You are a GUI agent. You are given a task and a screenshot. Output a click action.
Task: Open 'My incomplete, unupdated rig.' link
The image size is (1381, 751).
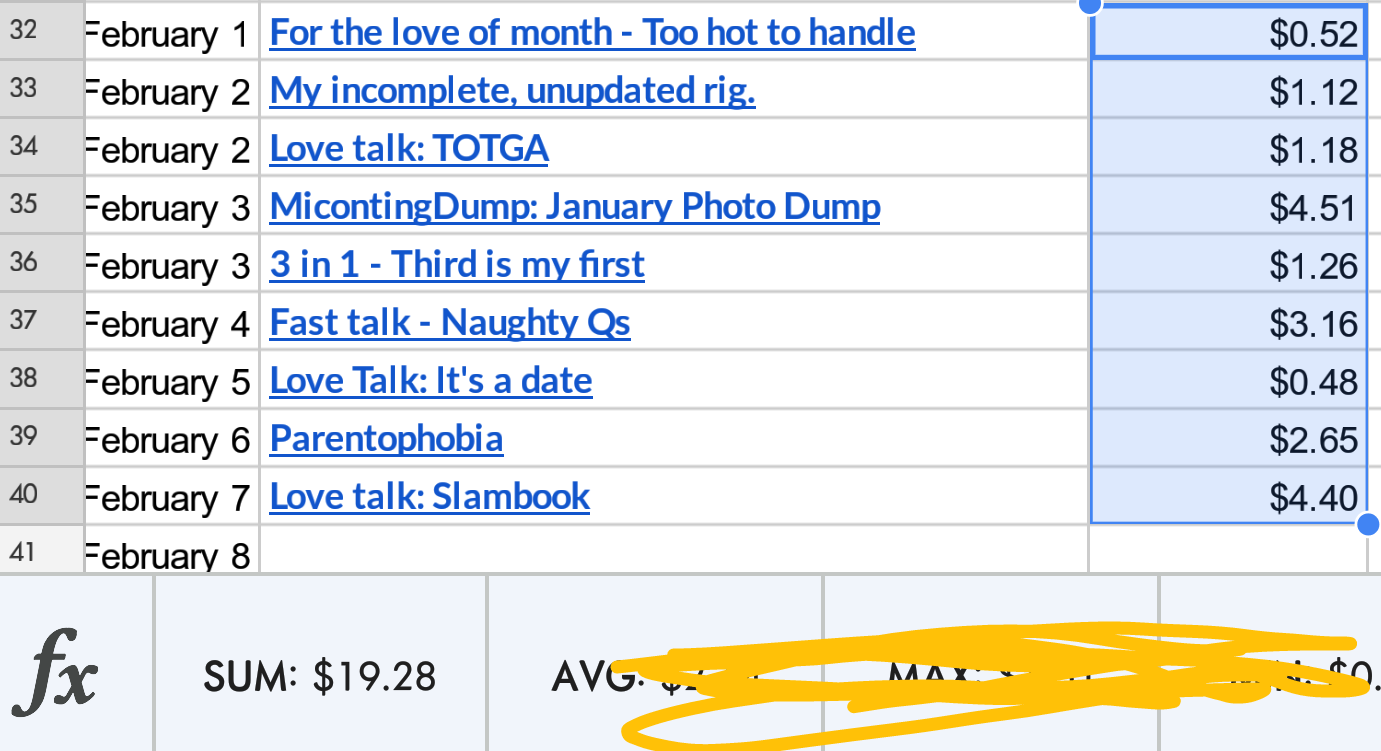click(513, 91)
